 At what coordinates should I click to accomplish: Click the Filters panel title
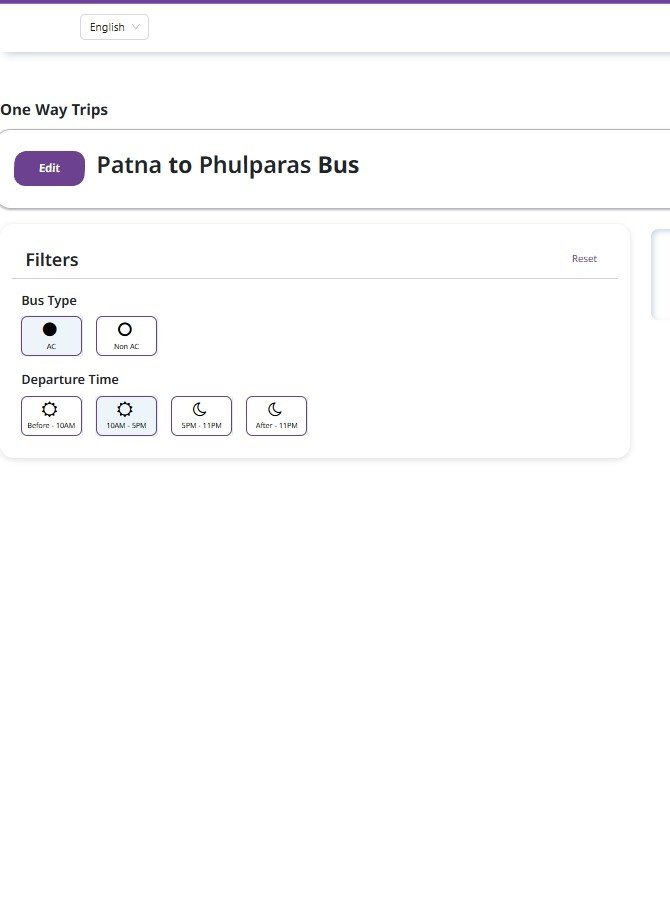point(52,260)
